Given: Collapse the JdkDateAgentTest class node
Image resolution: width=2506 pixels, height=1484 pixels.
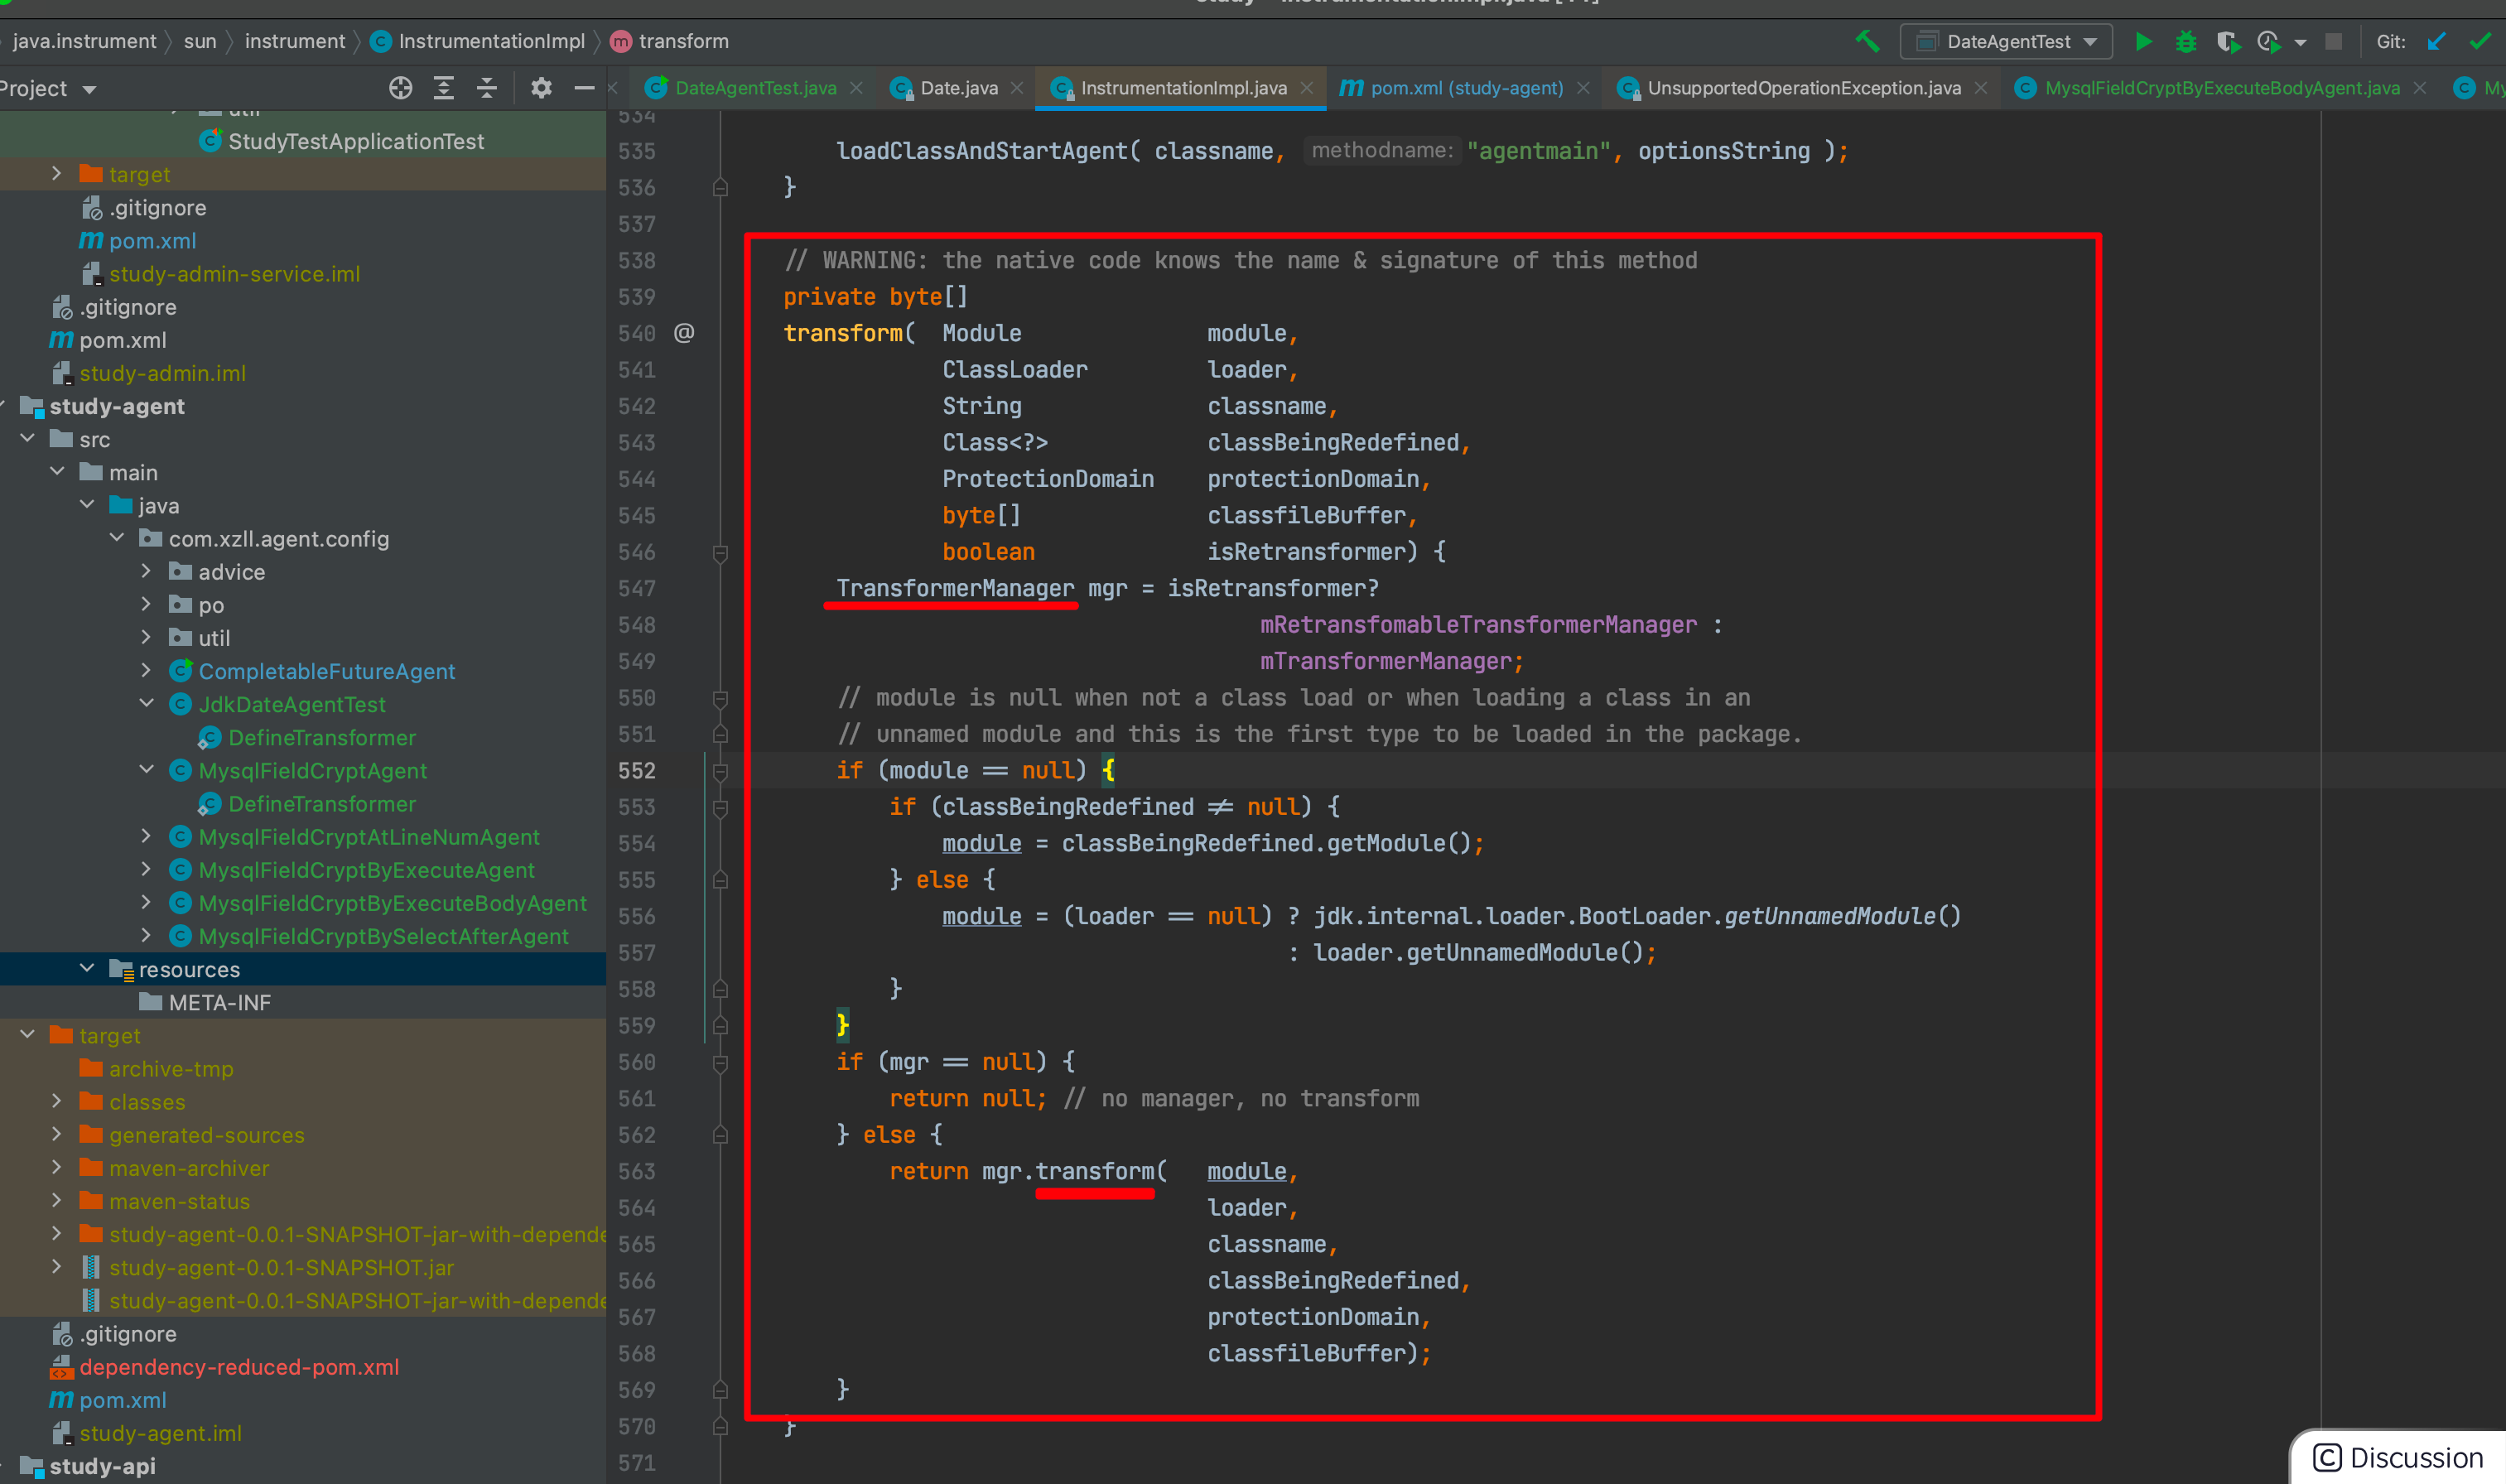Looking at the screenshot, I should click(146, 703).
